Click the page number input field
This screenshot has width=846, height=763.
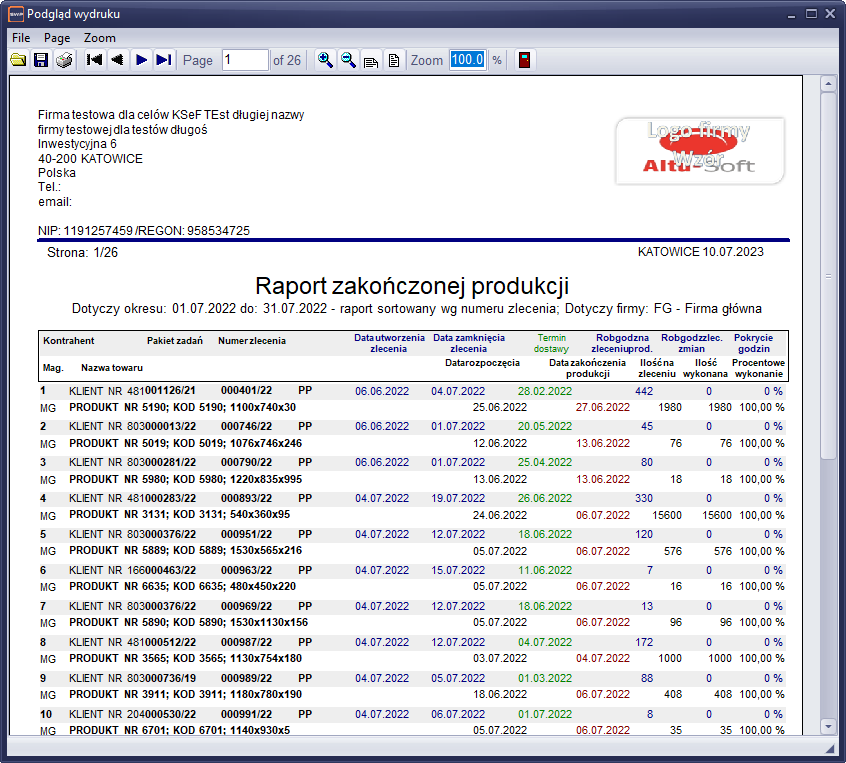click(245, 60)
